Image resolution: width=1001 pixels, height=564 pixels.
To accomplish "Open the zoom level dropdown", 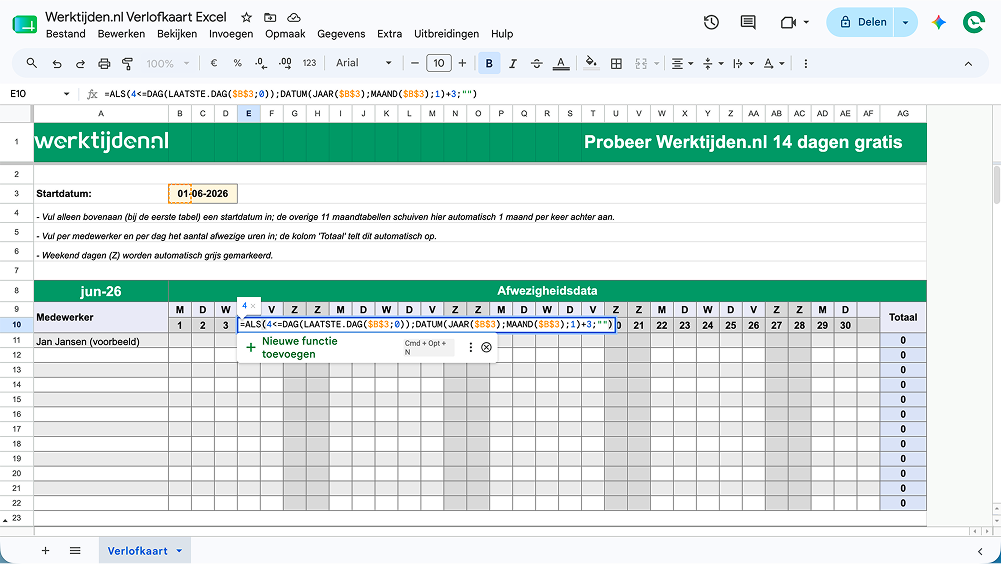I will point(168,63).
